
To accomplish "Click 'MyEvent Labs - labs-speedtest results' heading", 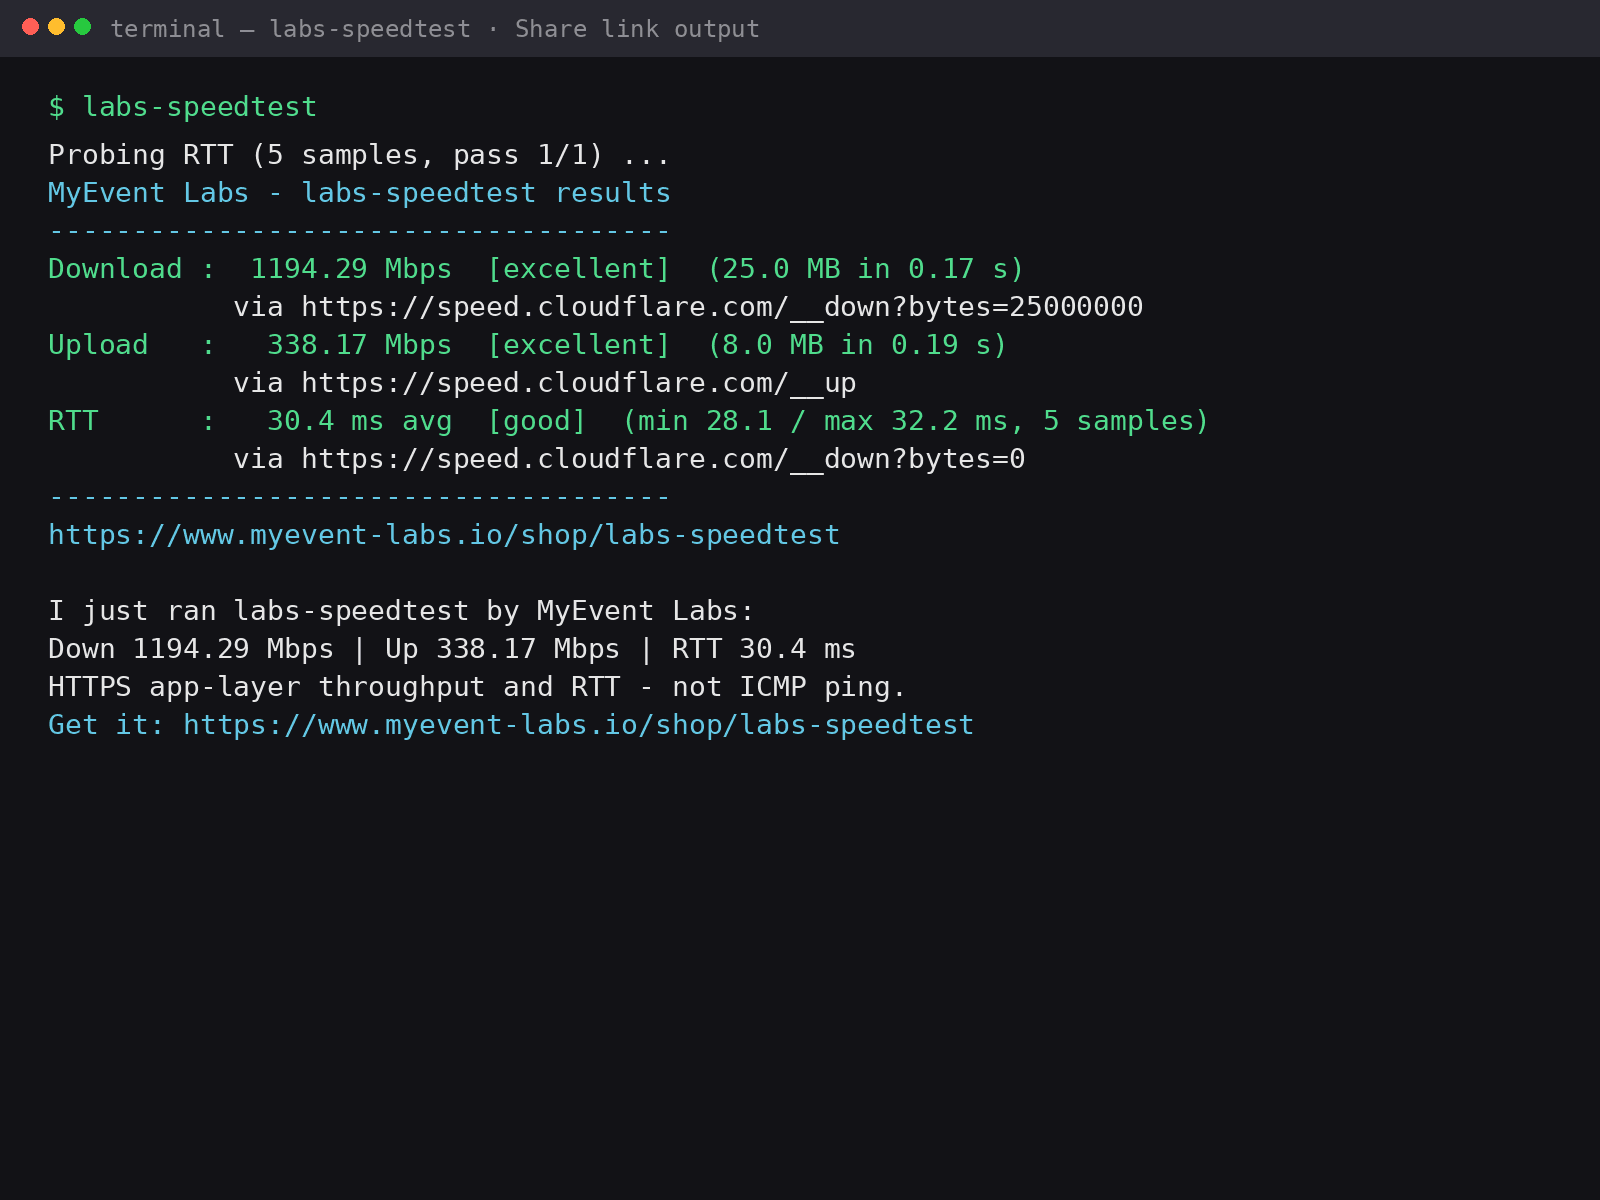I will [x=359, y=193].
